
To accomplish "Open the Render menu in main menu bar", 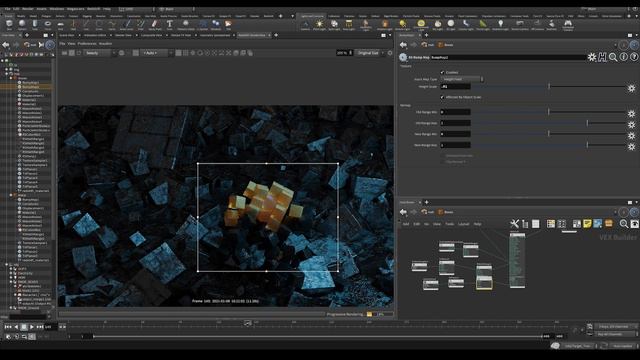I will pyautogui.click(x=28, y=9).
